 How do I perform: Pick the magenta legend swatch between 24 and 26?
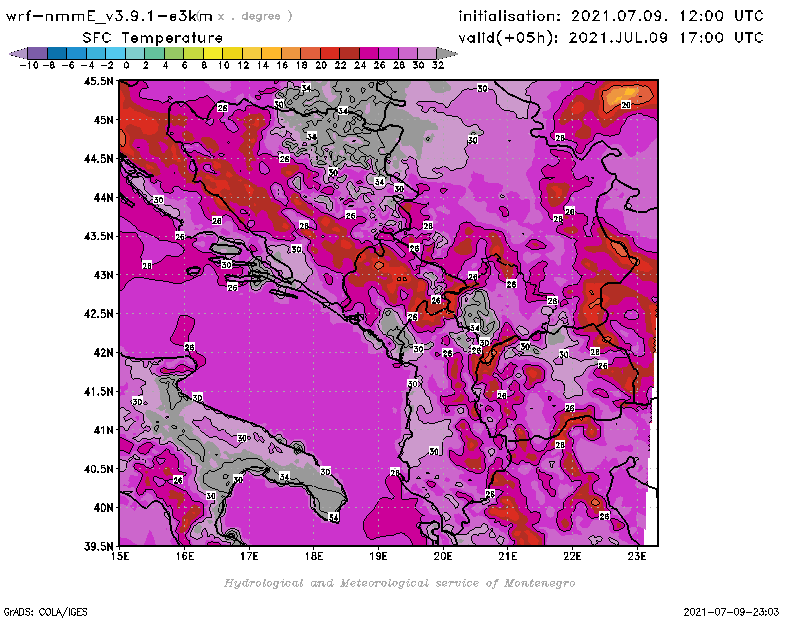(369, 53)
